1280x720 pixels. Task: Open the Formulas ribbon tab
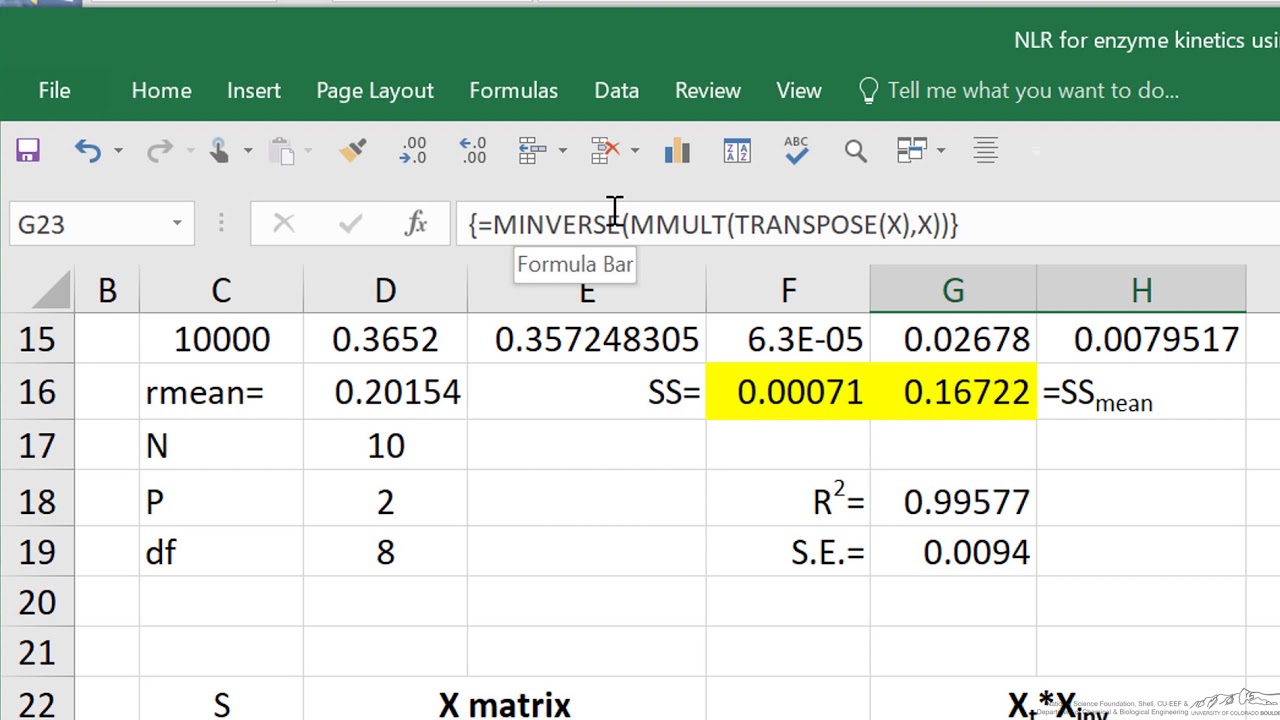[513, 91]
